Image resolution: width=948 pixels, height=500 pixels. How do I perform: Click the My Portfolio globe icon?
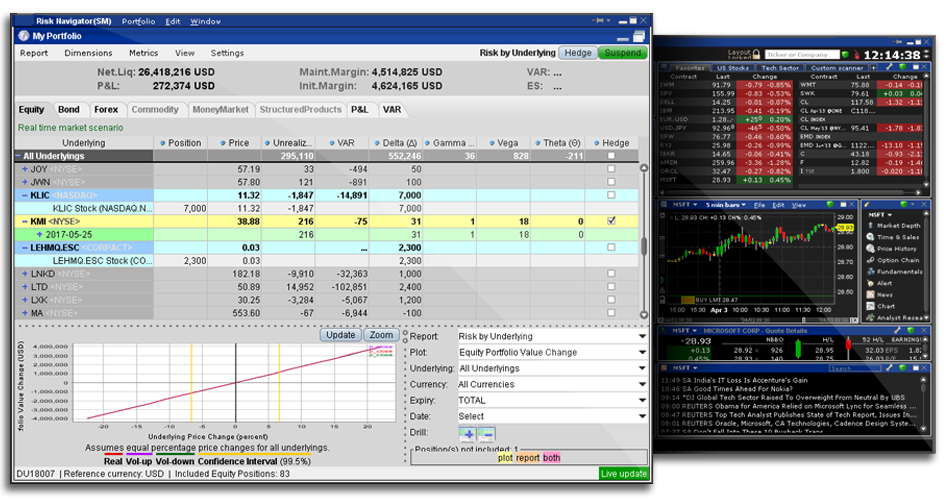(24, 36)
